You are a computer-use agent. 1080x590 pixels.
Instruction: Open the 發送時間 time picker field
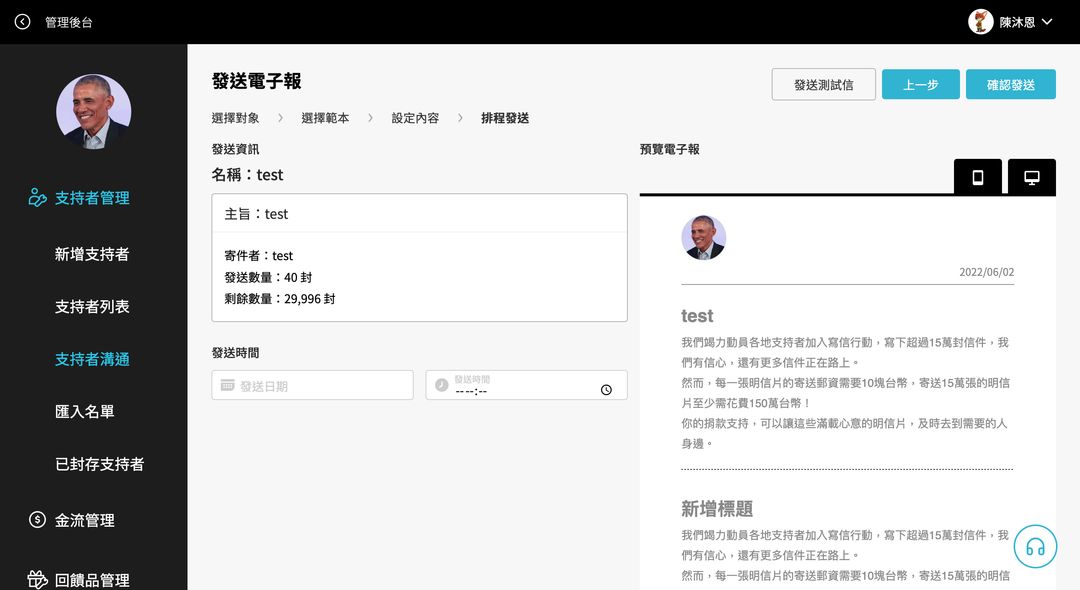(x=526, y=386)
